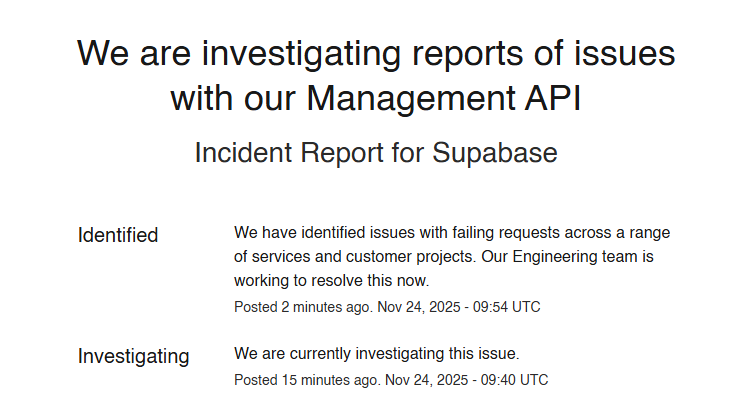Click the Identified update description paragraph
Viewport: 751px width, 420px height.
pyautogui.click(x=451, y=257)
